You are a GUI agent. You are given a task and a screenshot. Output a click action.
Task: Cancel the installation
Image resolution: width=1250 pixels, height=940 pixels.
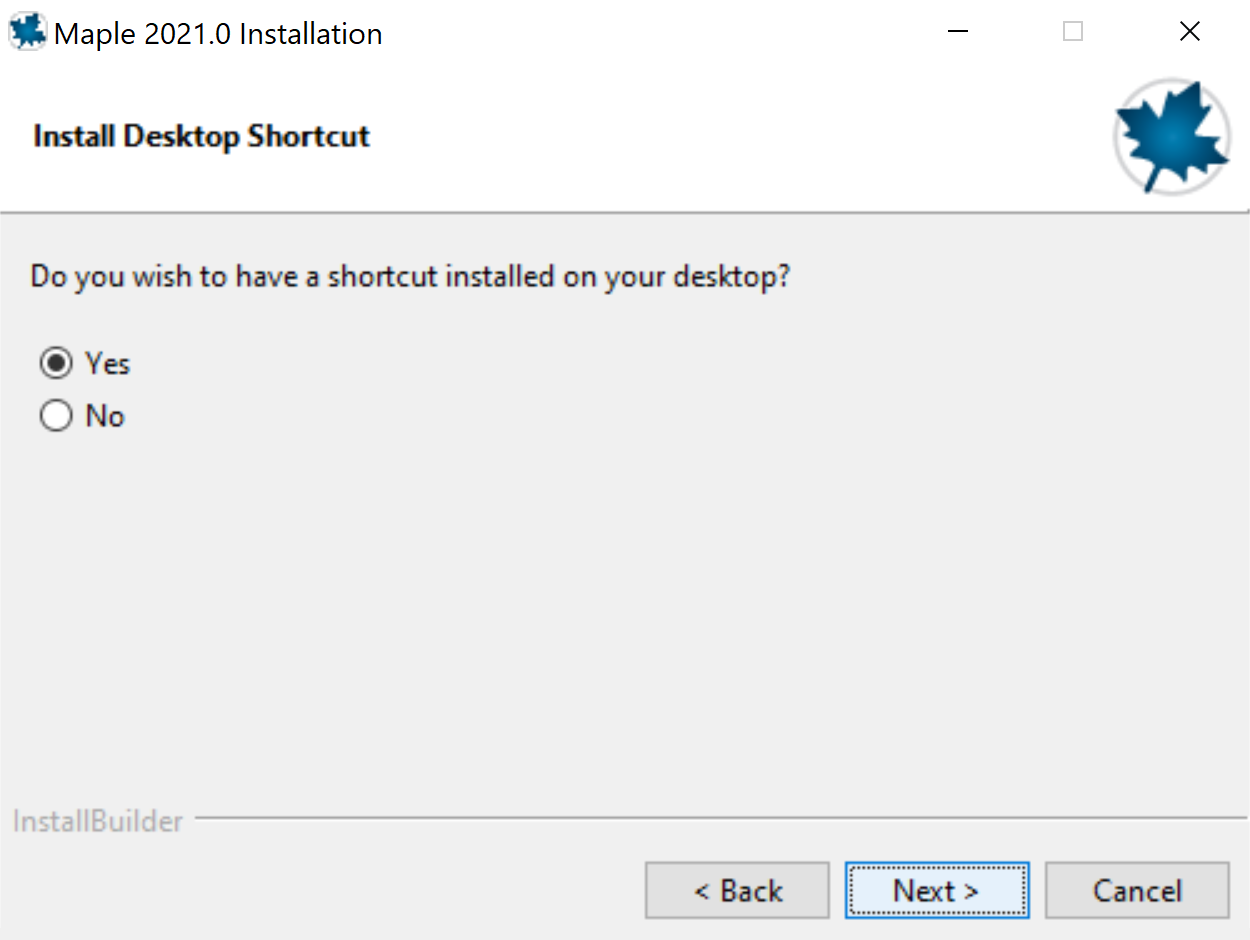coord(1137,890)
